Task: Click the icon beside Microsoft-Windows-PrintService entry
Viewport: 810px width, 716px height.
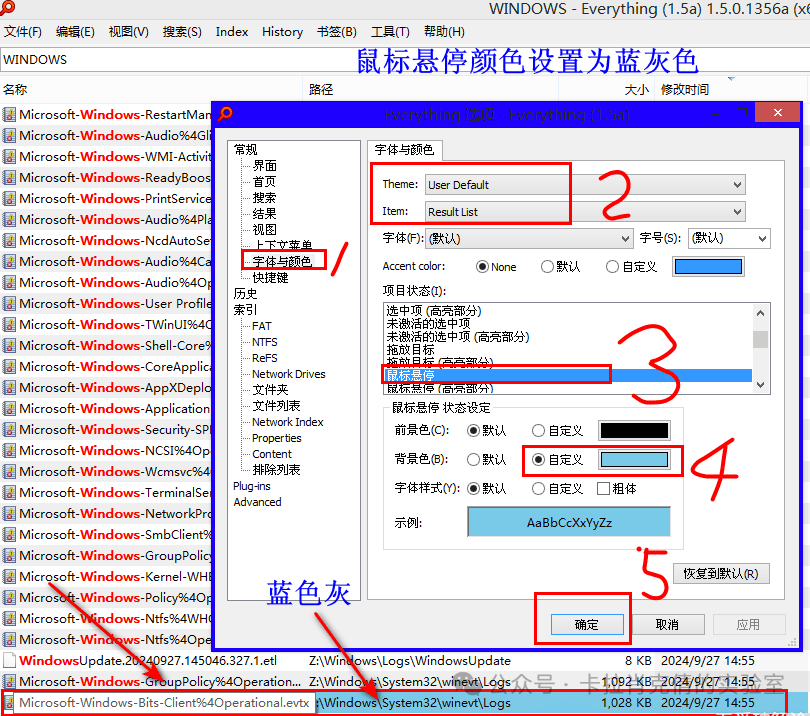Action: point(9,199)
